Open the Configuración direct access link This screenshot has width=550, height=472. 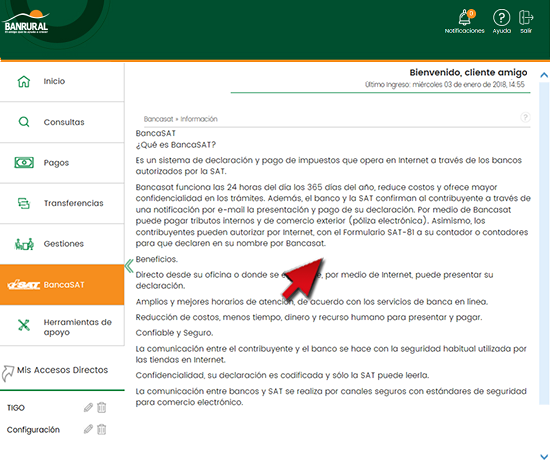coord(33,430)
